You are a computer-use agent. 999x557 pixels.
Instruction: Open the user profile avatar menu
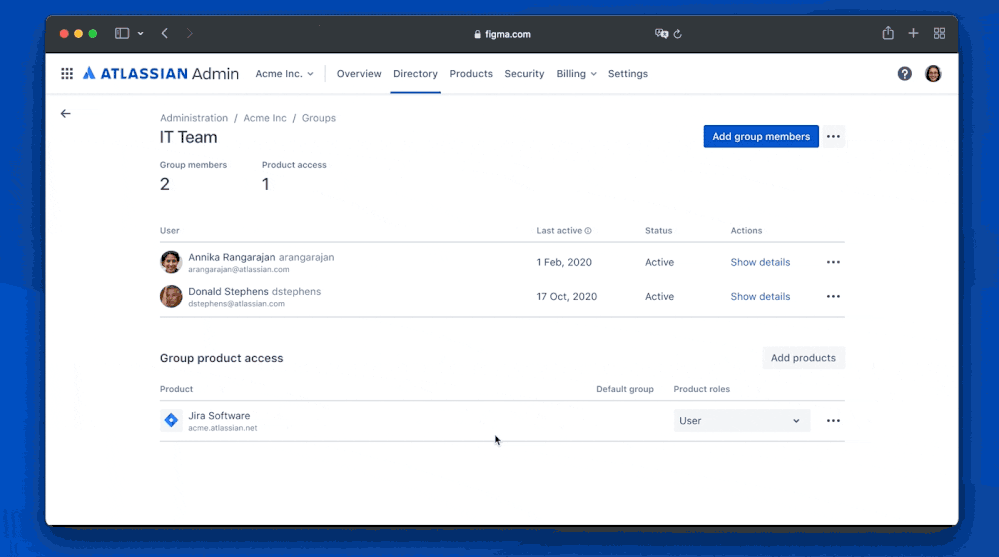pos(933,73)
